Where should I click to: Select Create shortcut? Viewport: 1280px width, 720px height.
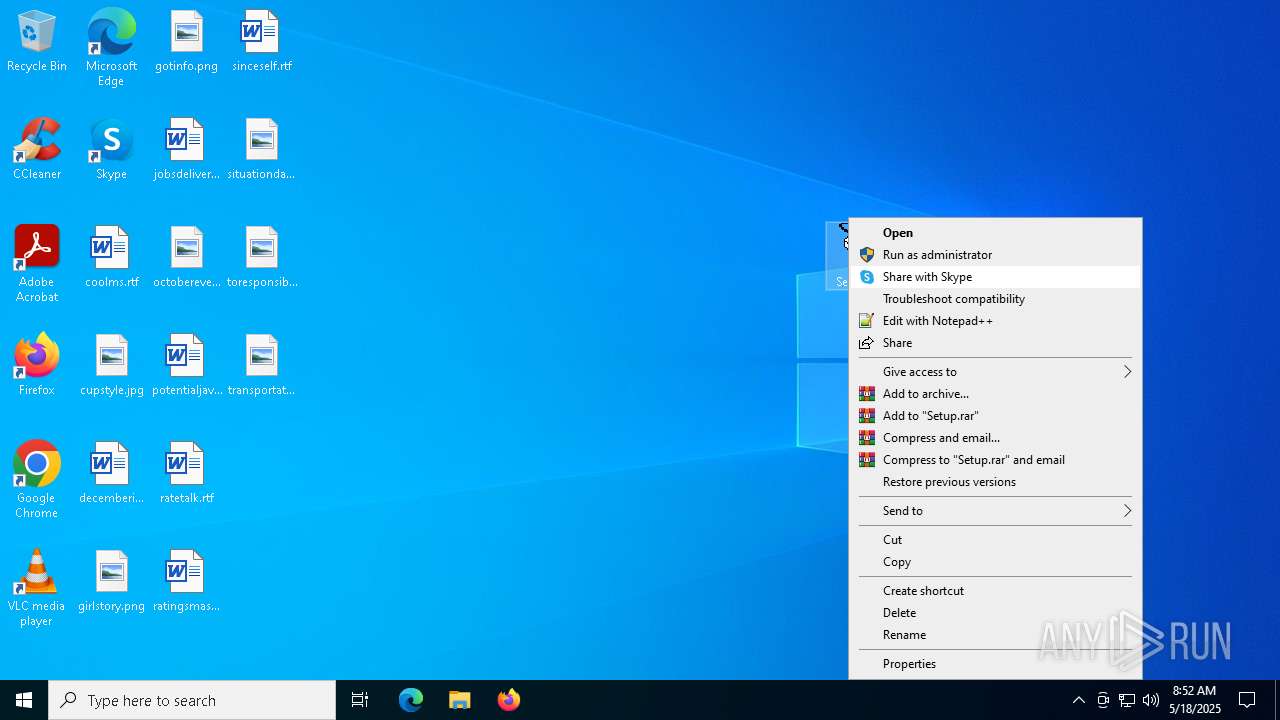pyautogui.click(x=995, y=591)
